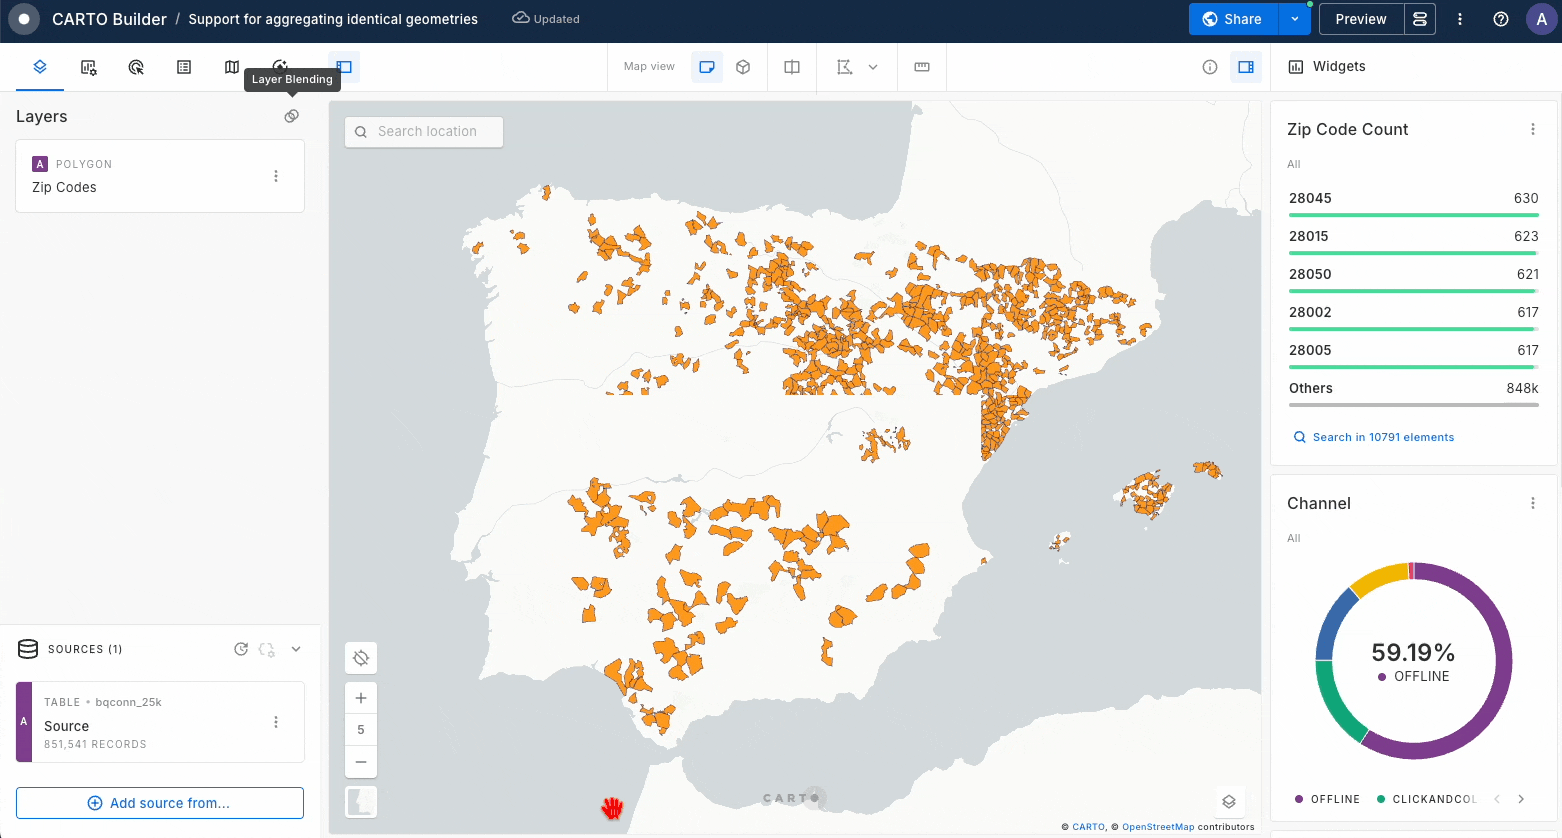
Task: Zoom in the map with plus button
Action: tap(361, 698)
